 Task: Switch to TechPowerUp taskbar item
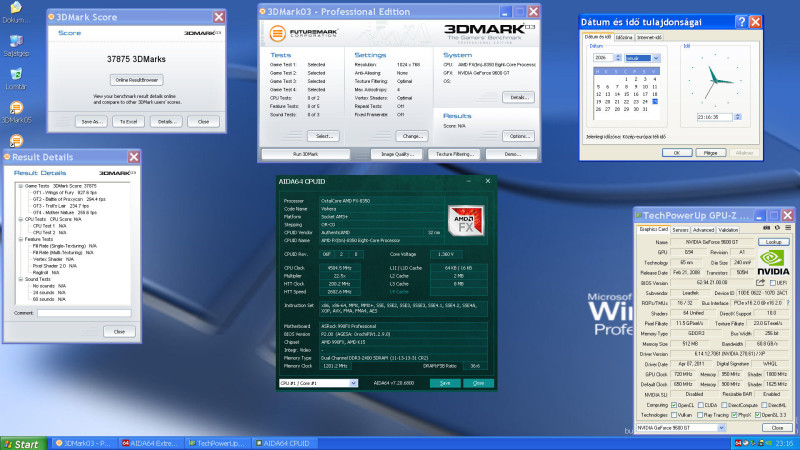217,443
